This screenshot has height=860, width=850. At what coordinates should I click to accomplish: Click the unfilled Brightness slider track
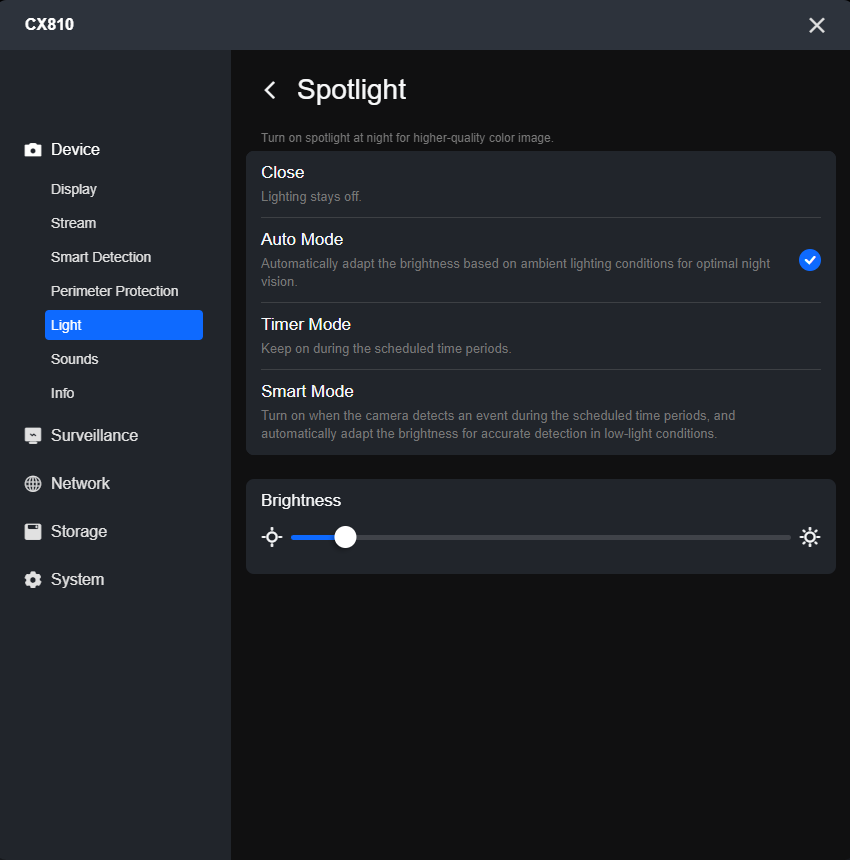573,538
